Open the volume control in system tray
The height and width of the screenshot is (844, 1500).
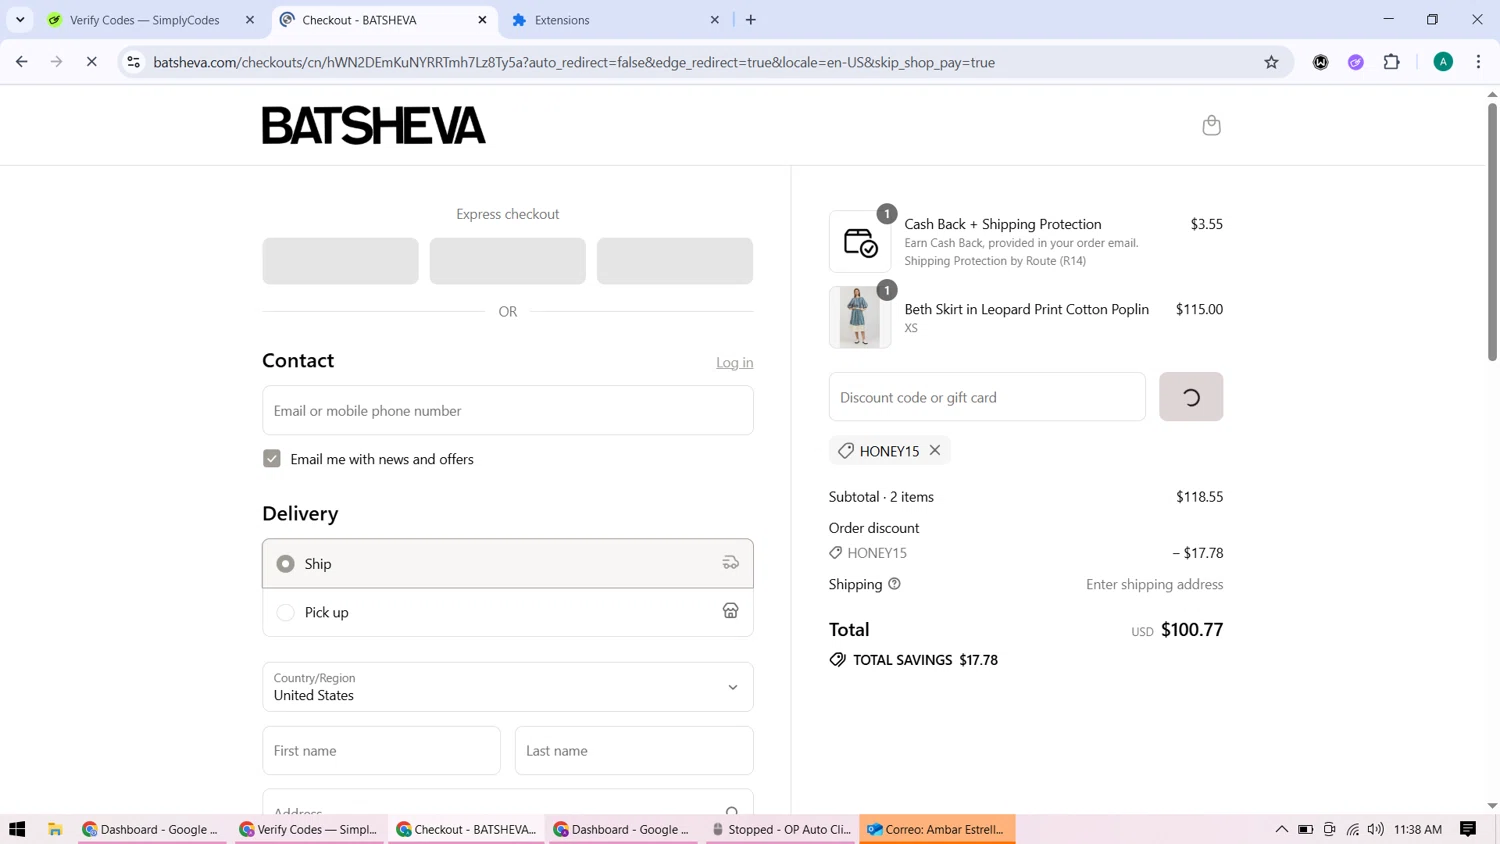click(x=1376, y=829)
